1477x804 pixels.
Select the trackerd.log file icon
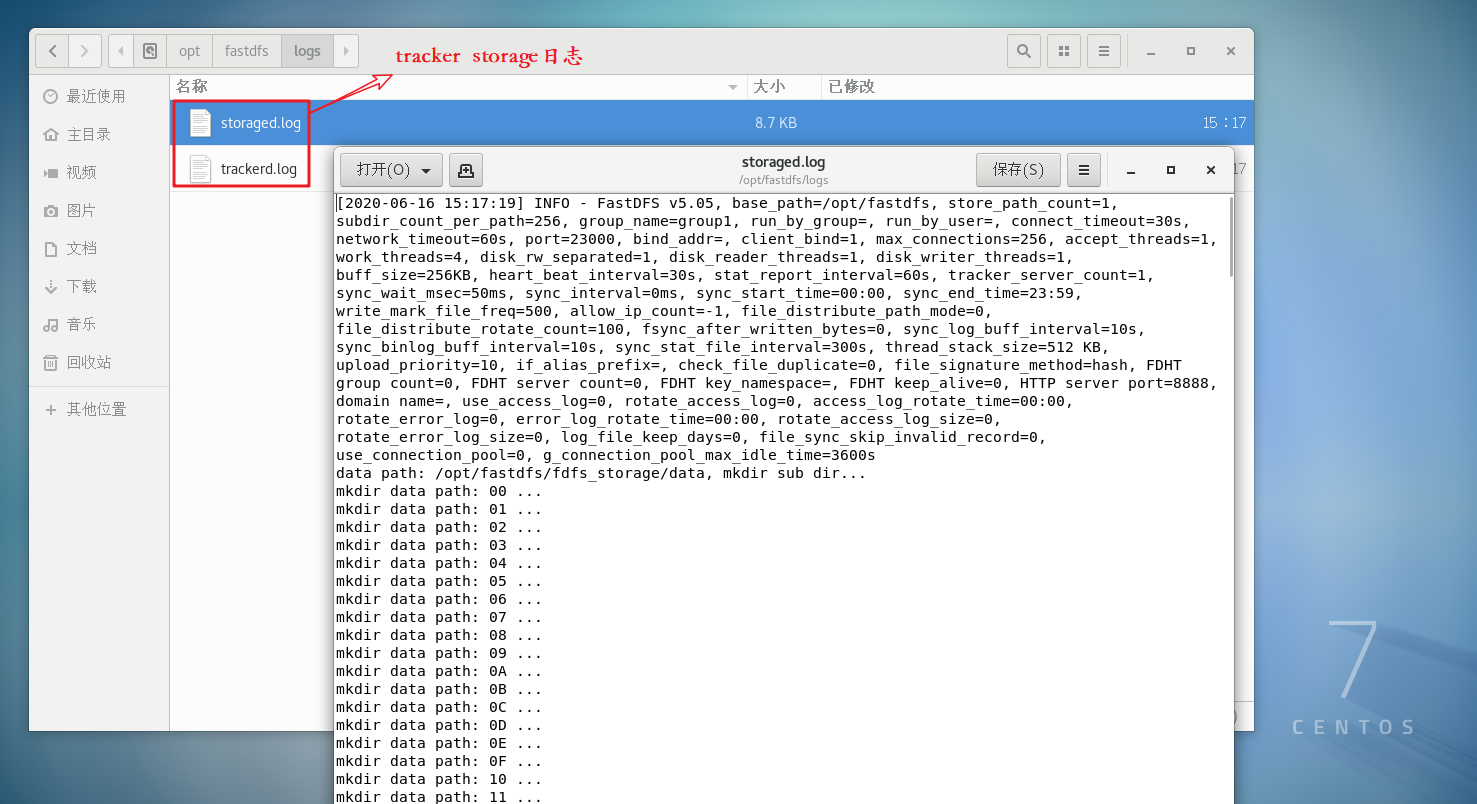coord(200,169)
